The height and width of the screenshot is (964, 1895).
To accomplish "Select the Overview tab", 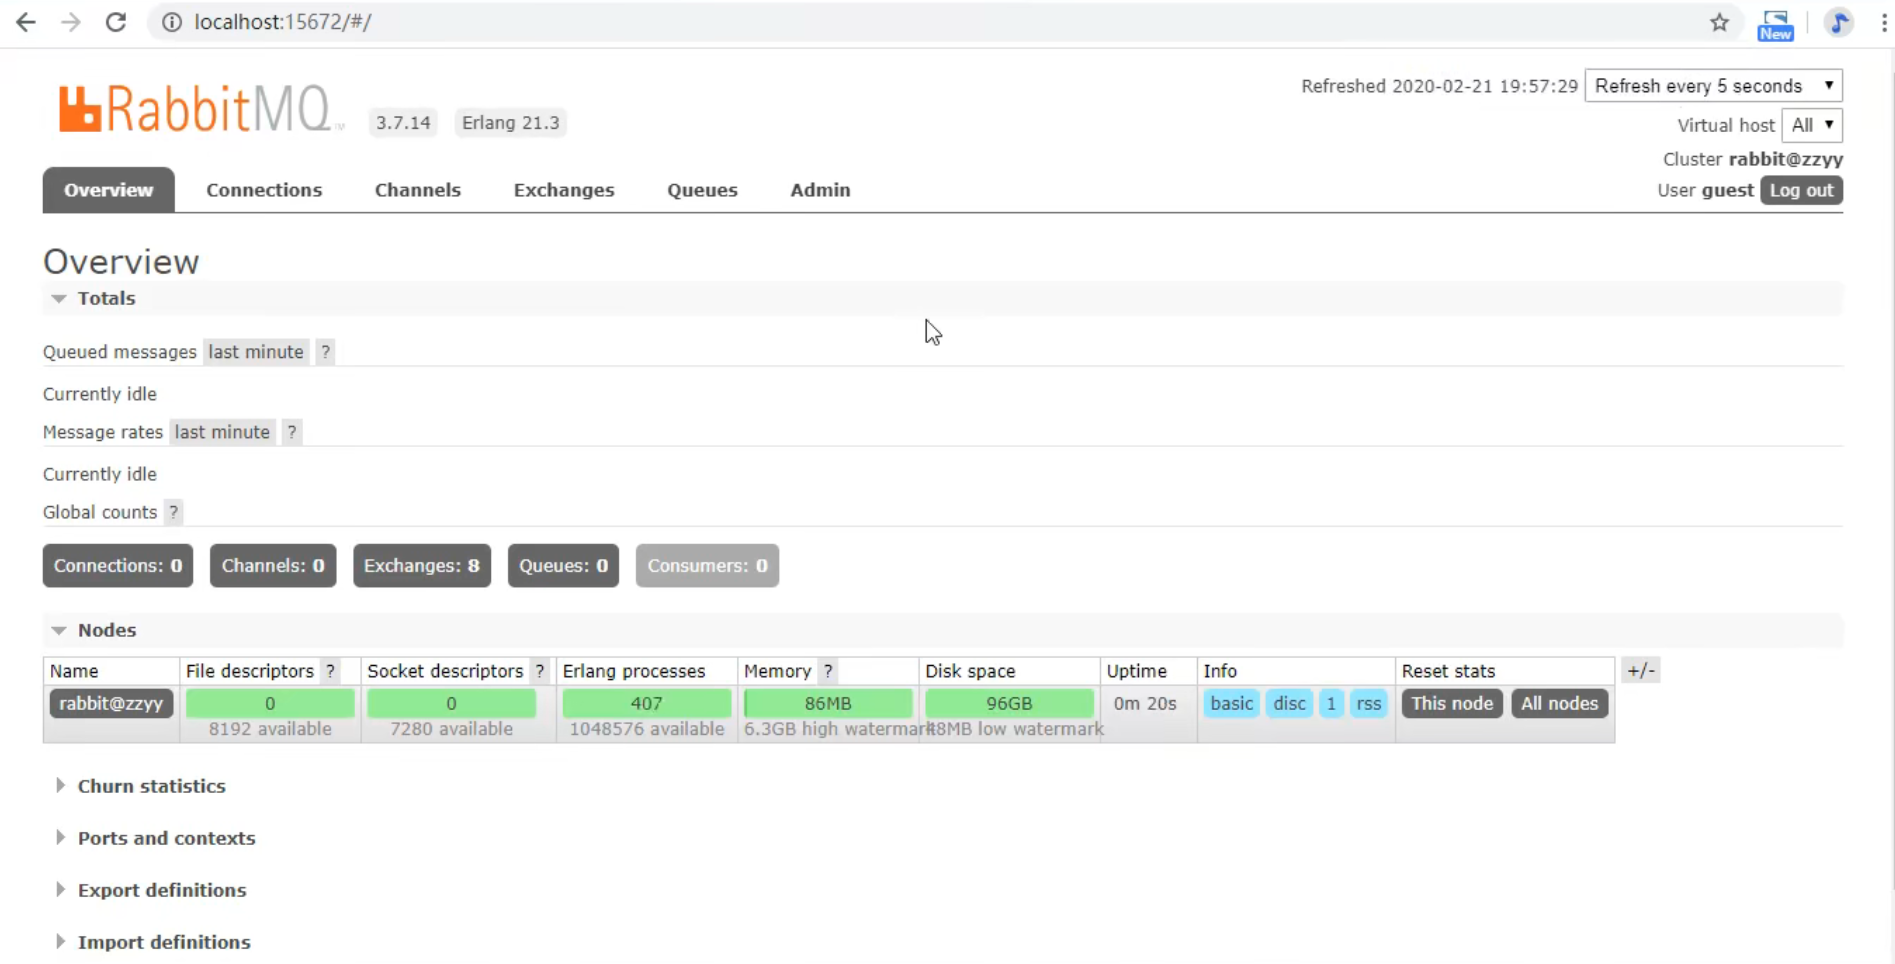I will click(x=108, y=190).
